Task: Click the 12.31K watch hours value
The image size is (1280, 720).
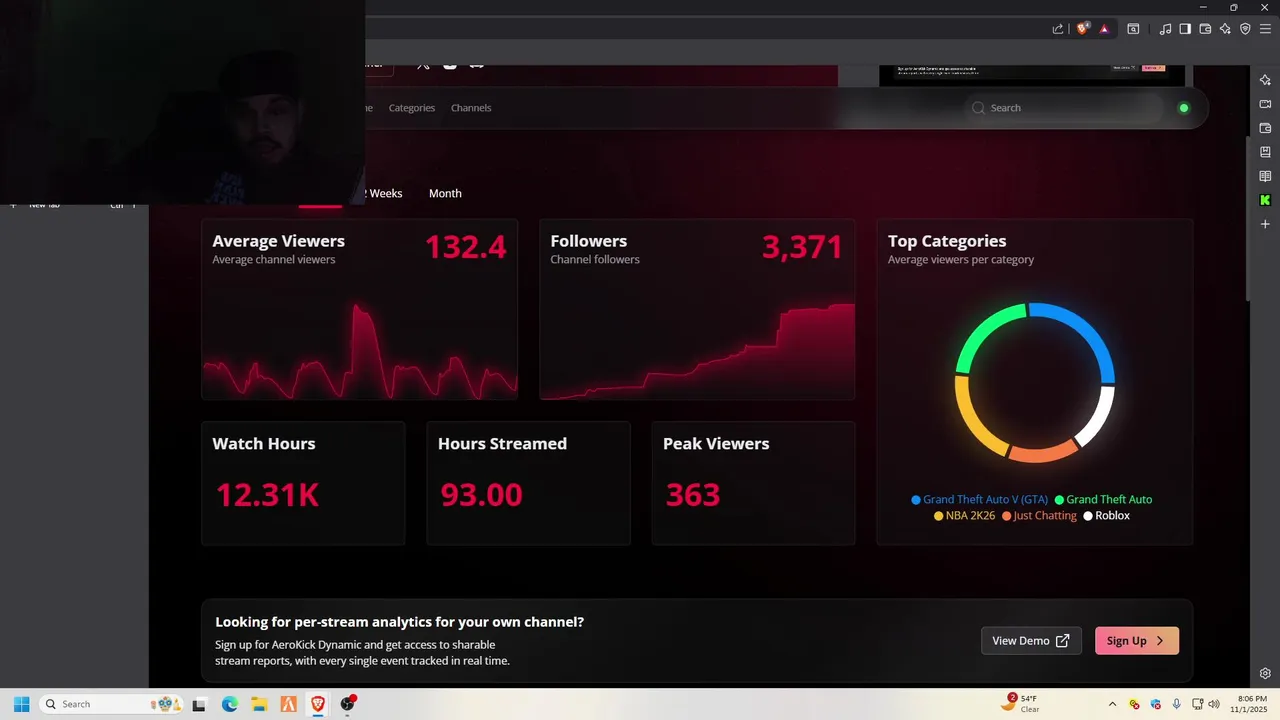Action: pos(267,494)
